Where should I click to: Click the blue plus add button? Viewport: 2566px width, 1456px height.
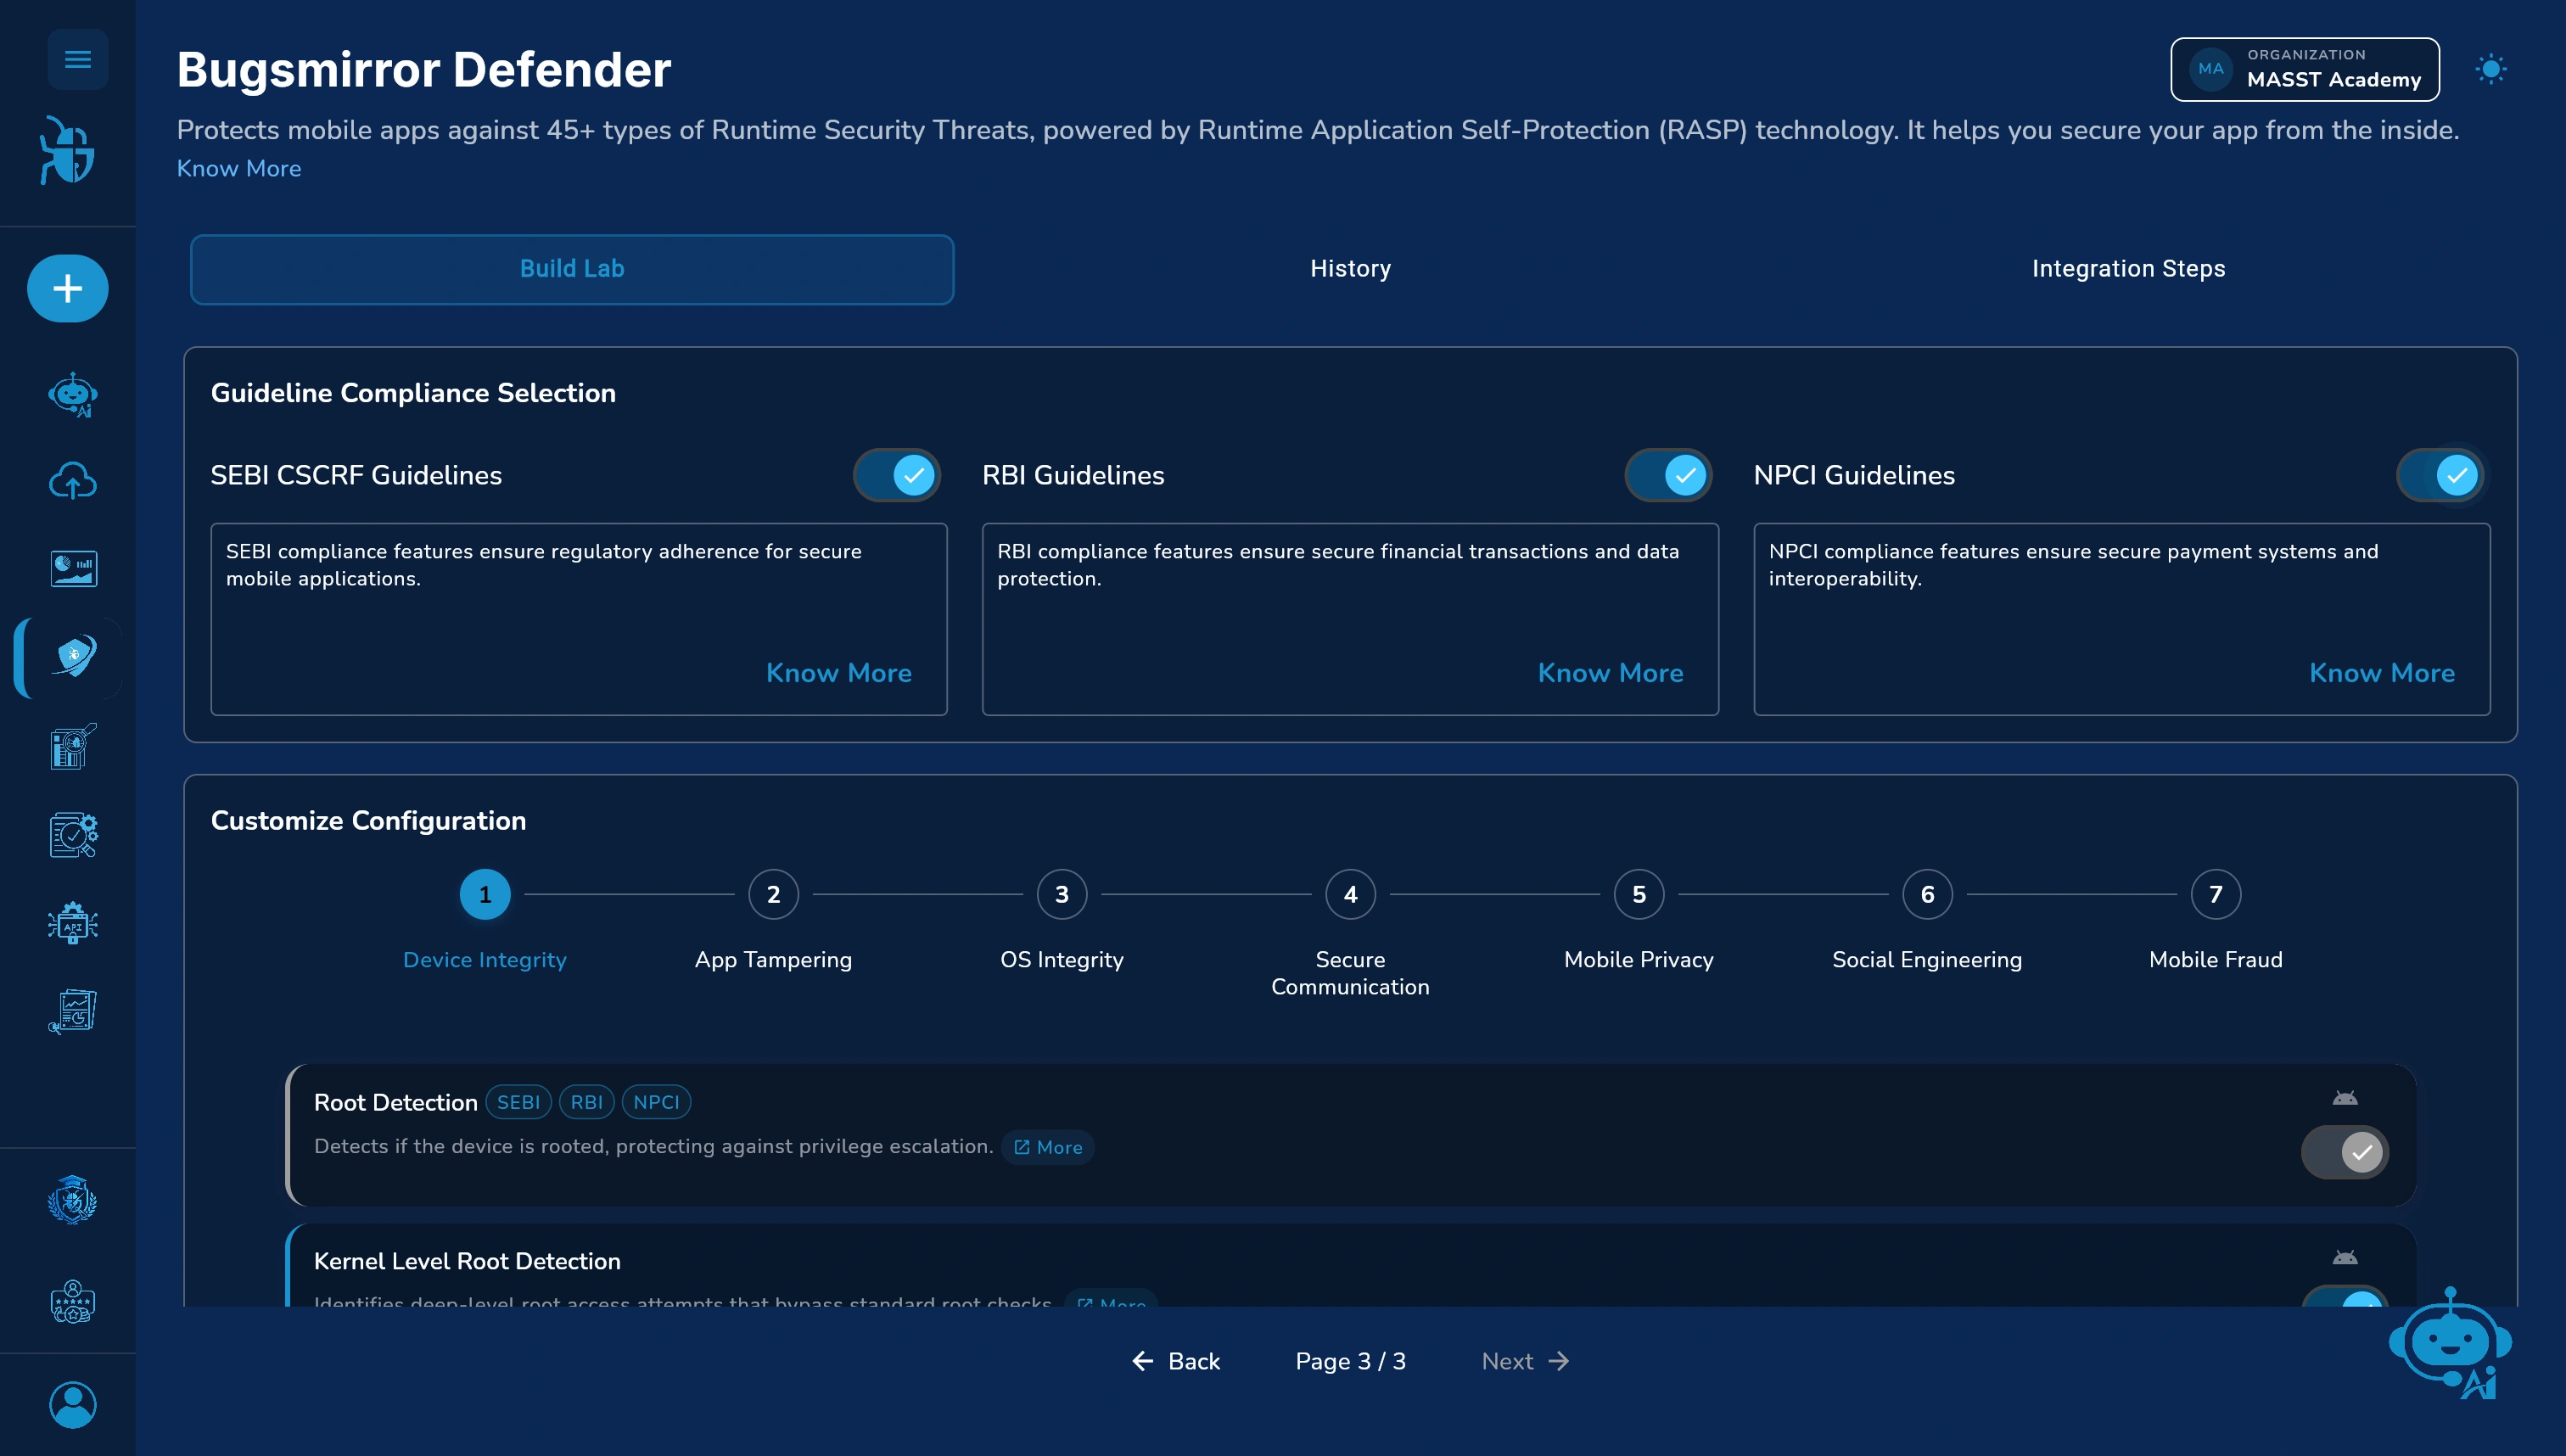coord(68,288)
